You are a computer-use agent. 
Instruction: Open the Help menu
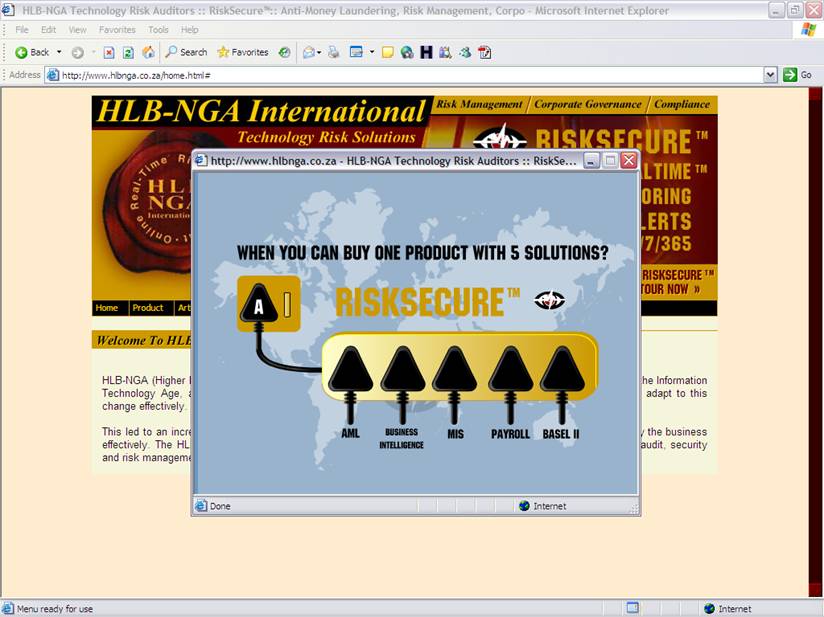(190, 30)
